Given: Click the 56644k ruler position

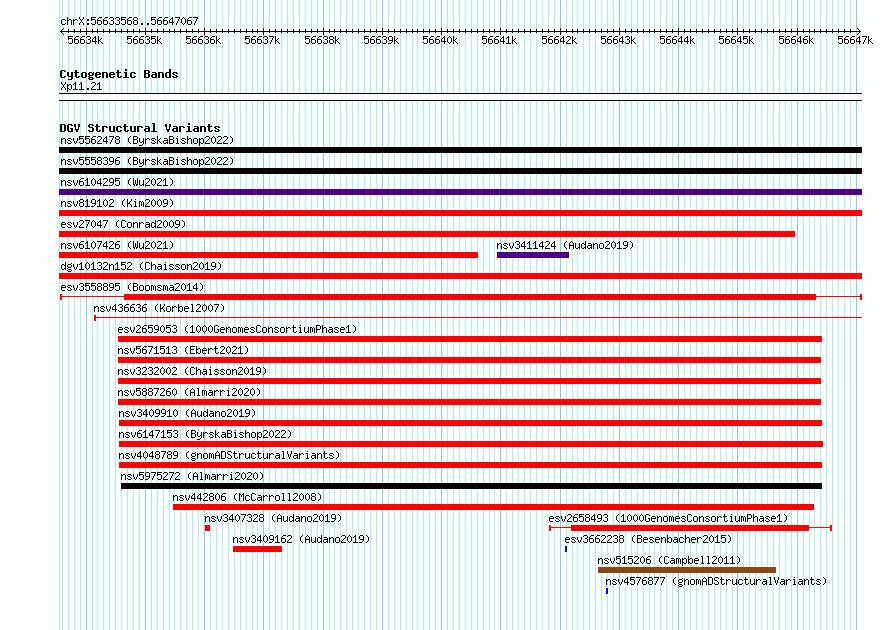Looking at the screenshot, I should coord(677,40).
